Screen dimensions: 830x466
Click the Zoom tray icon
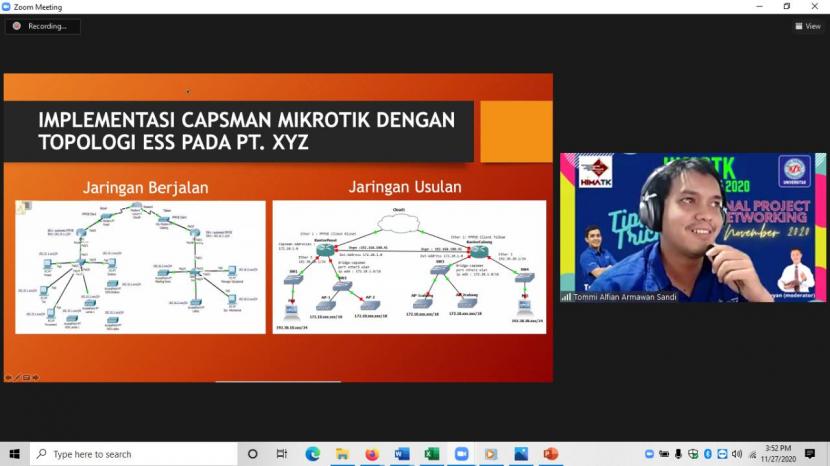(x=649, y=454)
